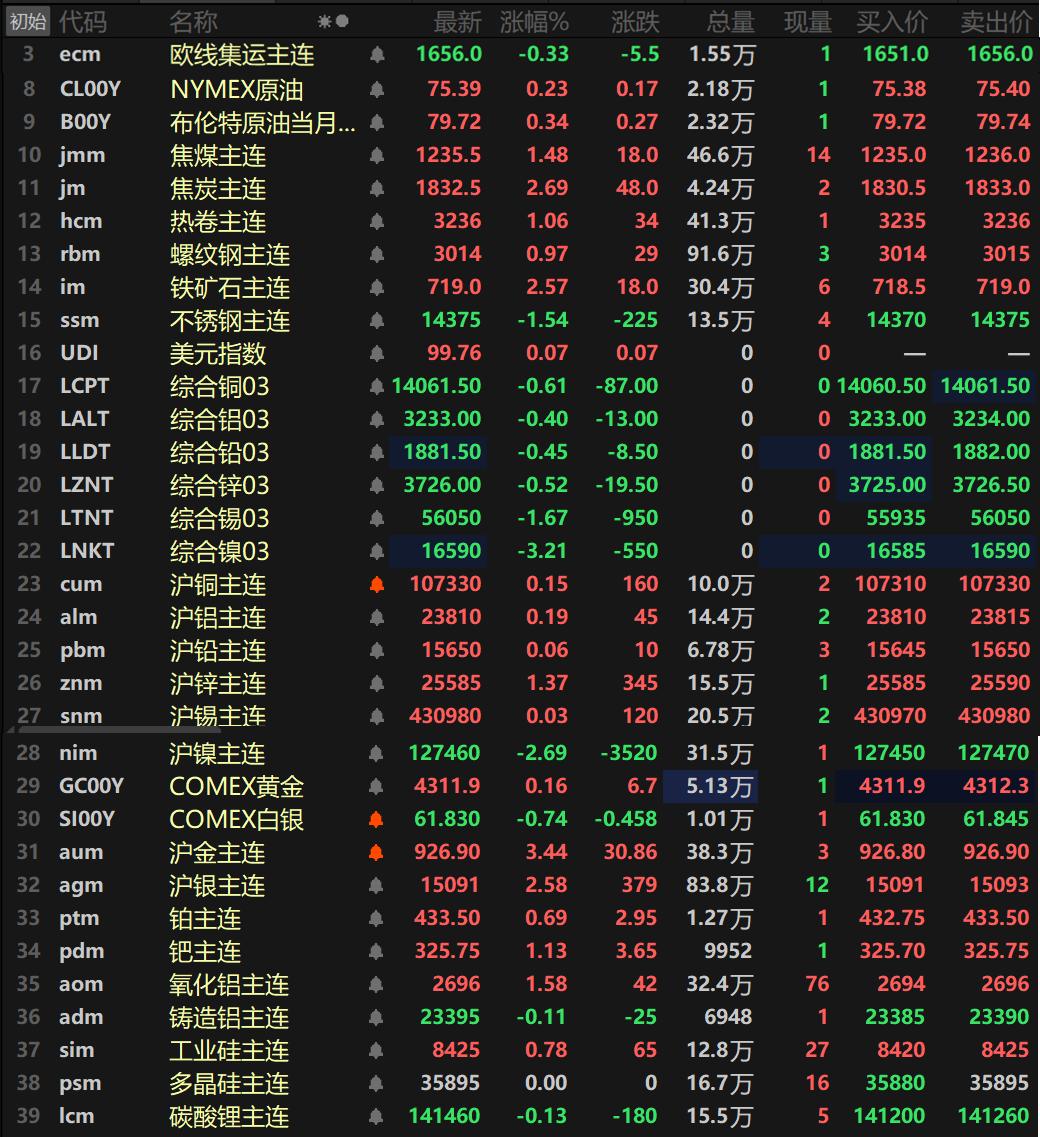Viewport: 1040px width, 1137px height.
Task: Select the 综合锌03 row name
Action: pos(220,485)
